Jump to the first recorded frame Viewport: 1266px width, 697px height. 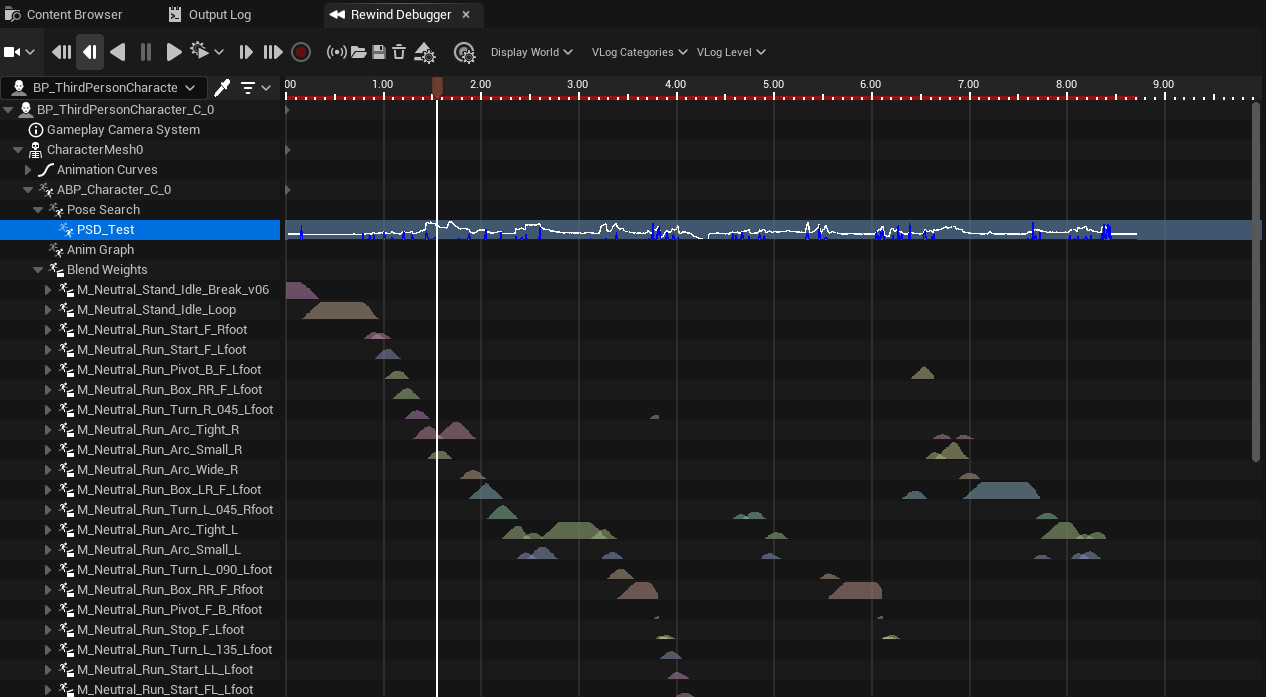[62, 52]
